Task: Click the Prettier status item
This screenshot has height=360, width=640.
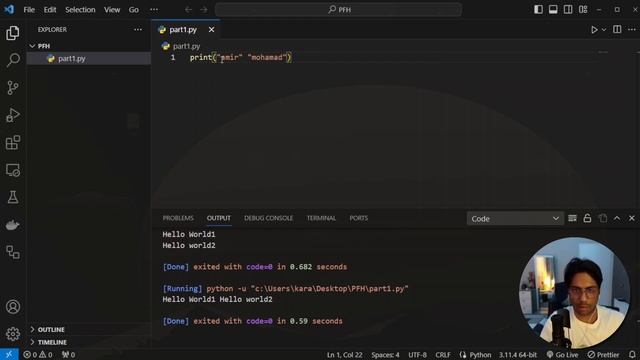Action: [x=603, y=355]
